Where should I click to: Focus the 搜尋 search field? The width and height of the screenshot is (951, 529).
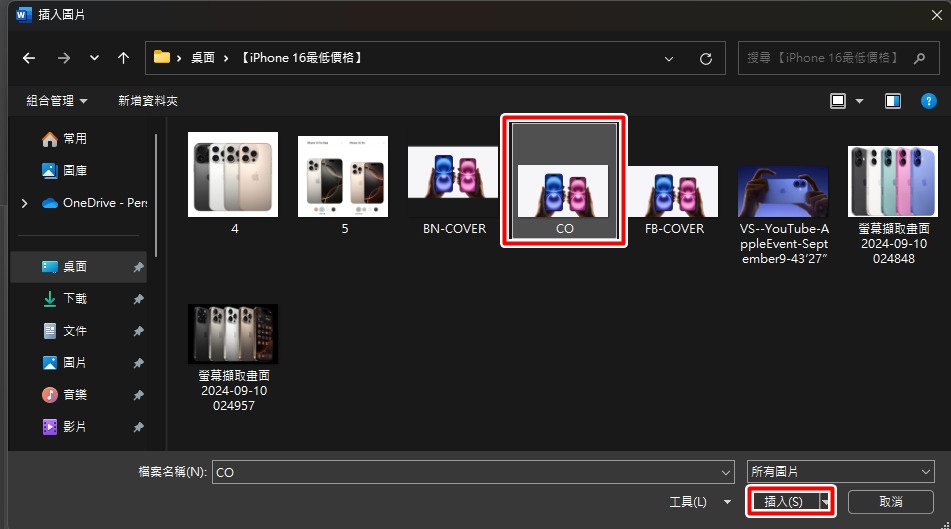[x=838, y=58]
